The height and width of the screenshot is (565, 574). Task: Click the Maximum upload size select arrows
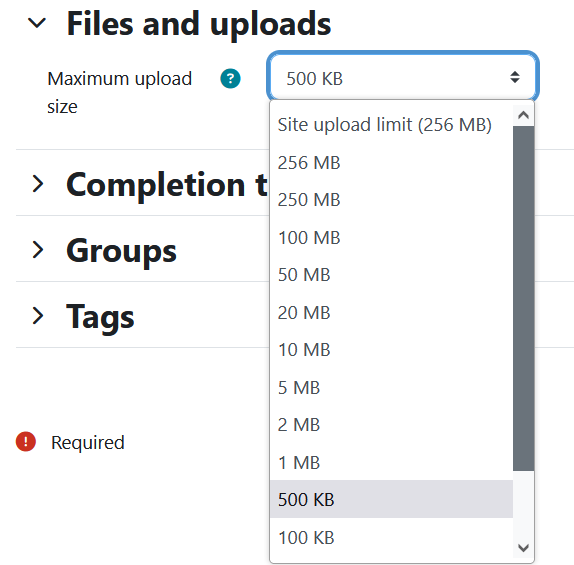tap(515, 77)
